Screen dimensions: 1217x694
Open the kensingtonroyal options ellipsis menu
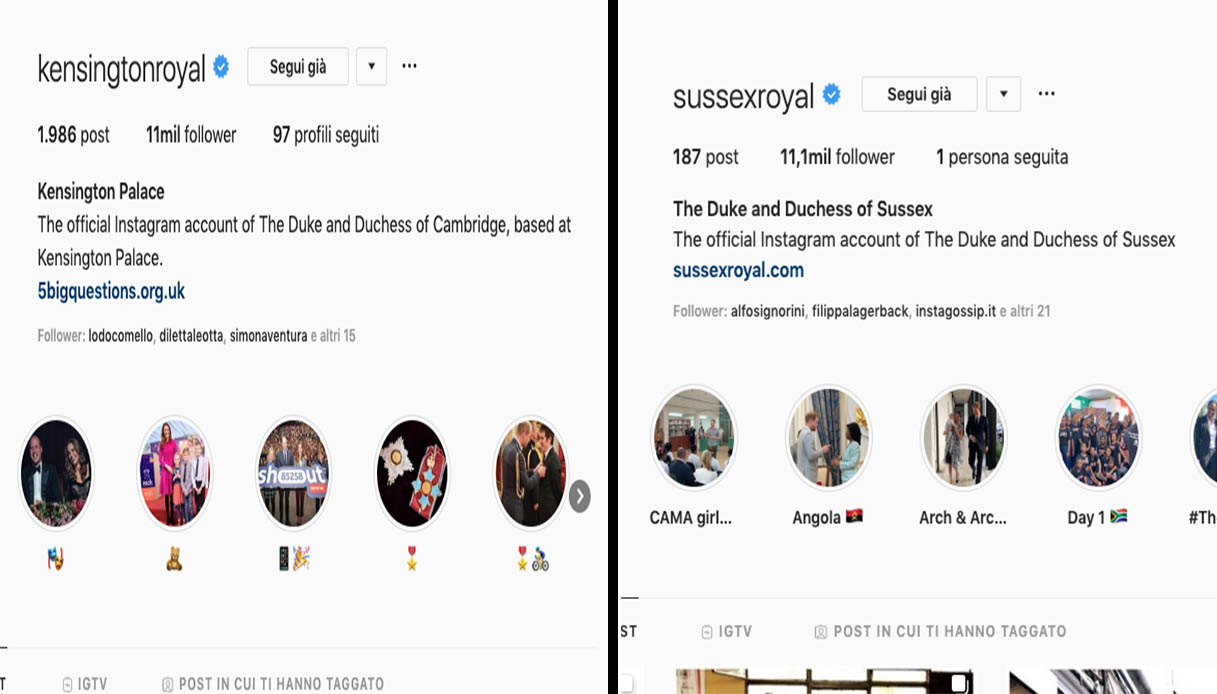click(409, 66)
